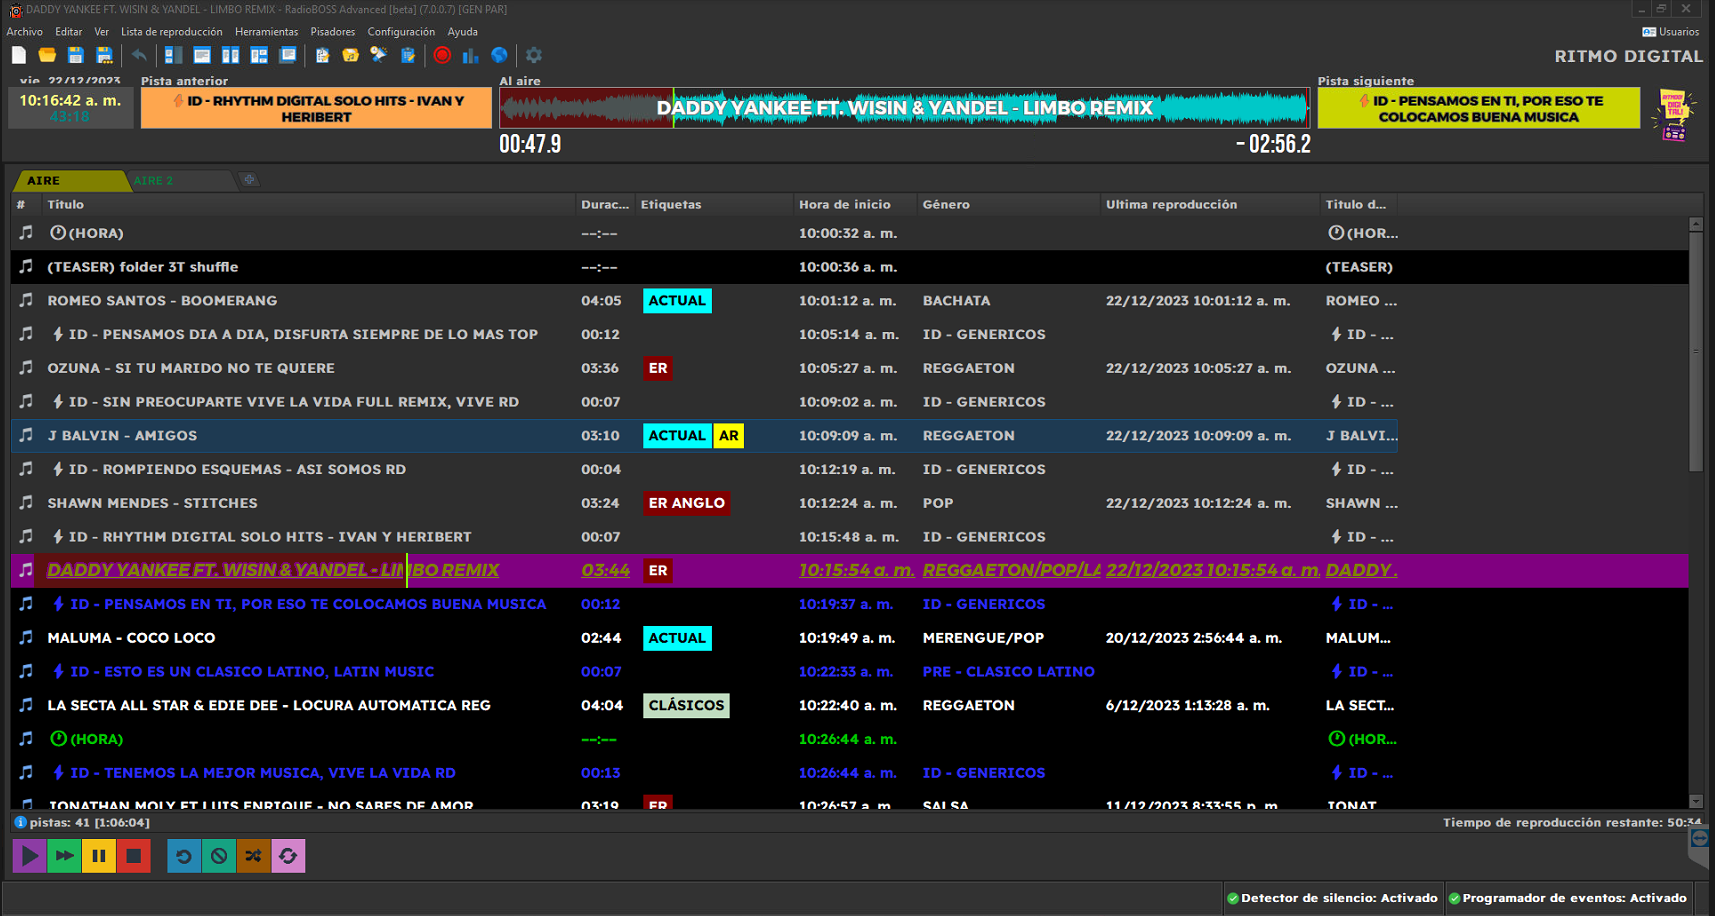Image resolution: width=1715 pixels, height=916 pixels.
Task: Toggle event scheduler status indicator
Action: (1567, 898)
